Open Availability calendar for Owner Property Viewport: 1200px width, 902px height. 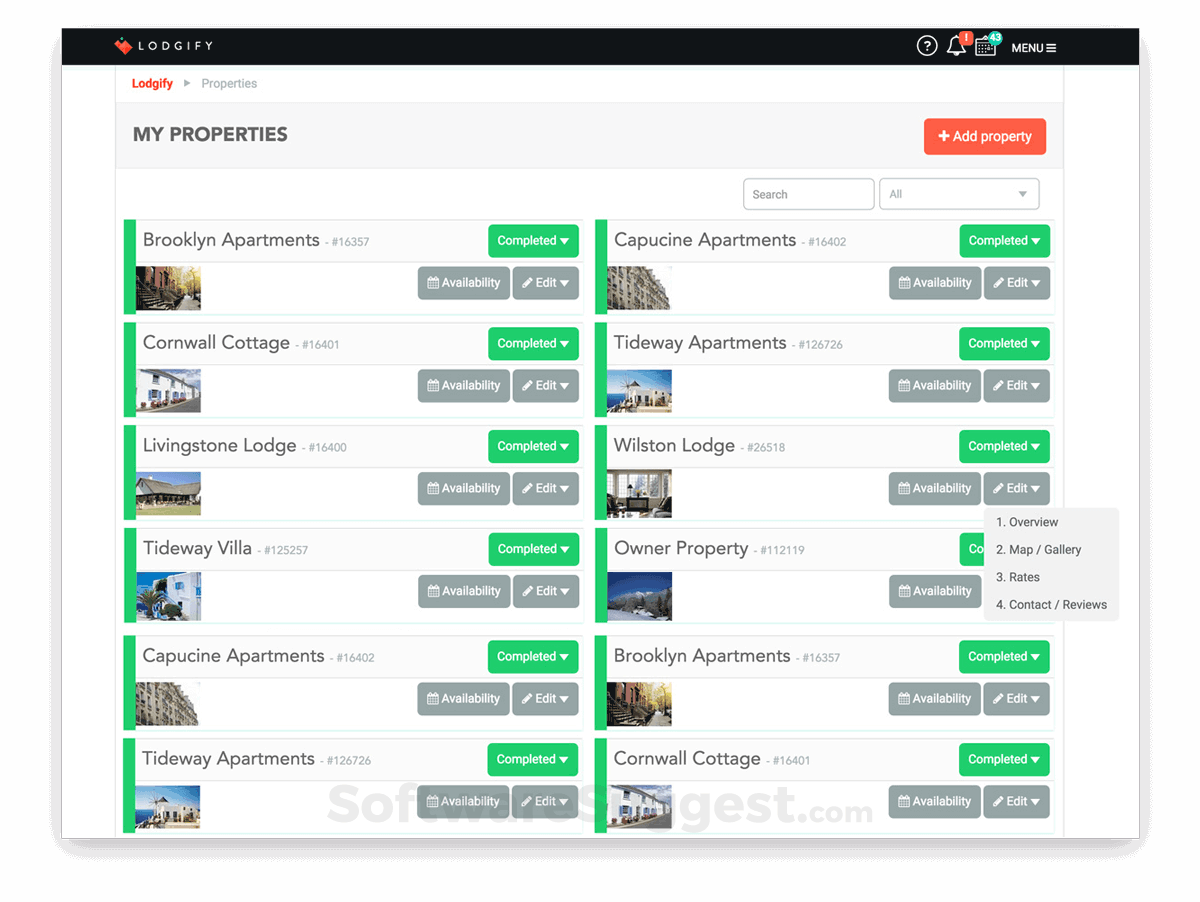pyautogui.click(x=934, y=591)
